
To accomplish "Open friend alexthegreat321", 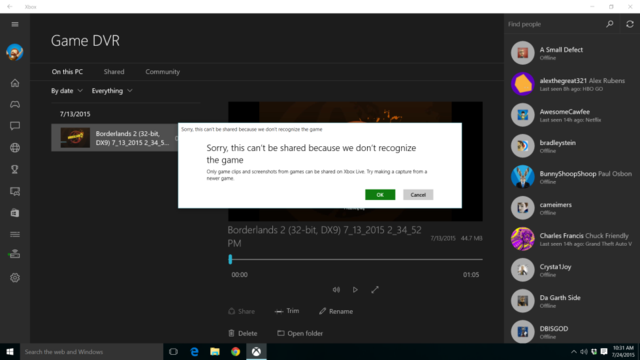I will (x=571, y=84).
